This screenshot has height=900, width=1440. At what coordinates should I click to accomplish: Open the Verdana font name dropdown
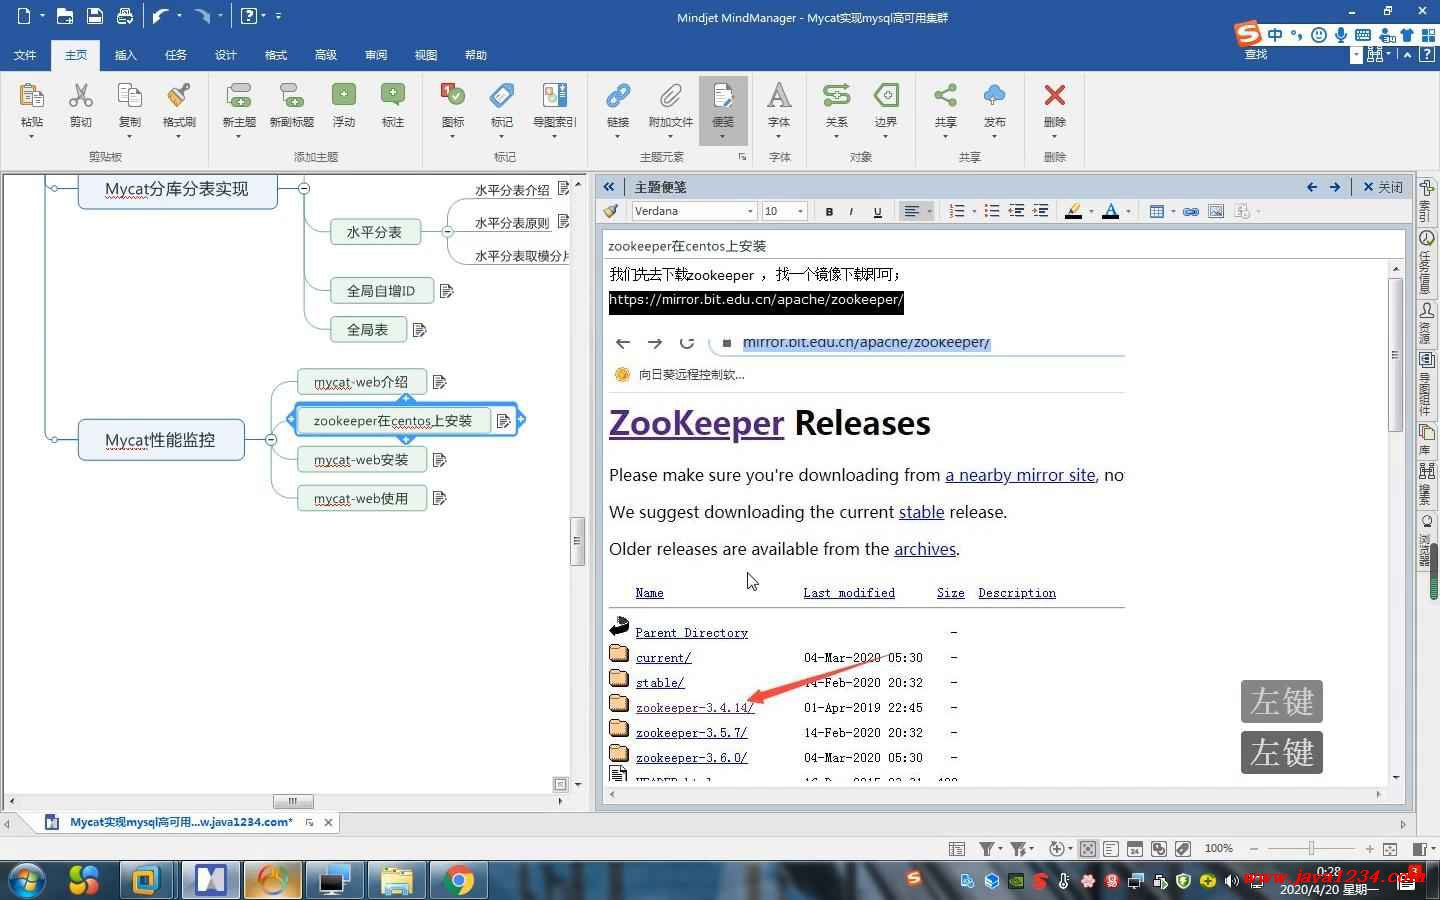750,211
